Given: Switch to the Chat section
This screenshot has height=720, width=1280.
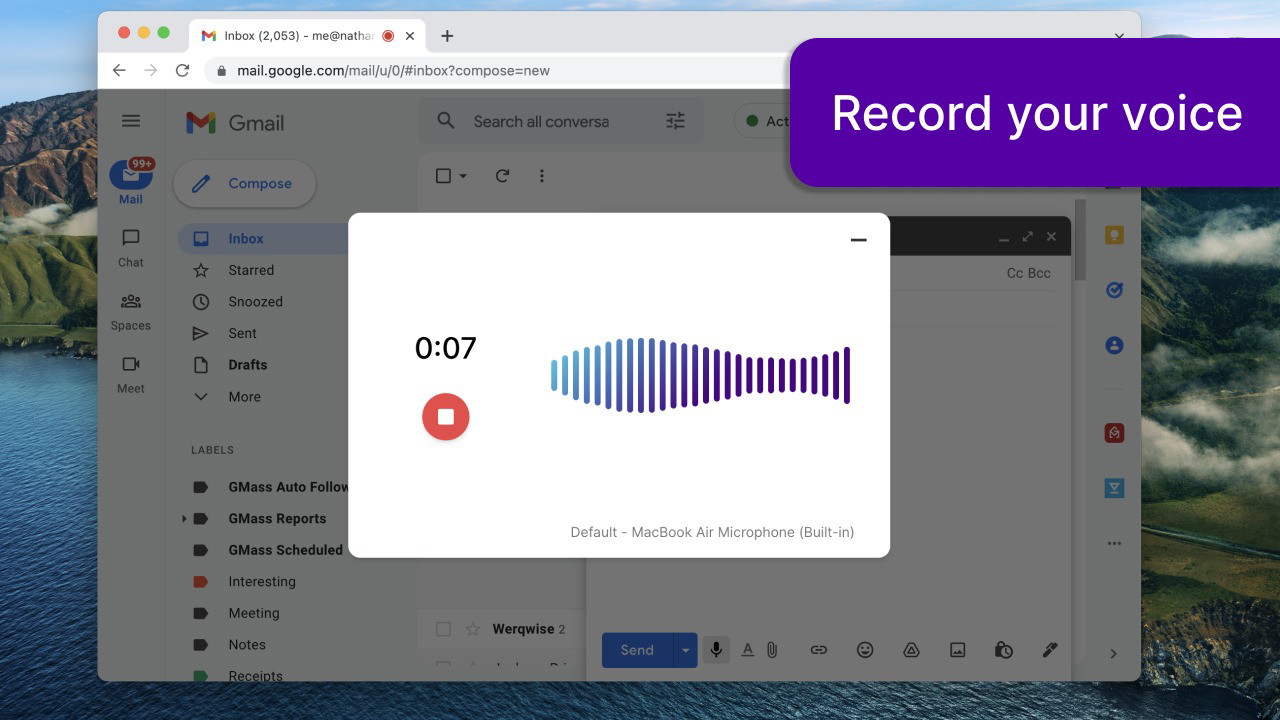Looking at the screenshot, I should pyautogui.click(x=131, y=247).
